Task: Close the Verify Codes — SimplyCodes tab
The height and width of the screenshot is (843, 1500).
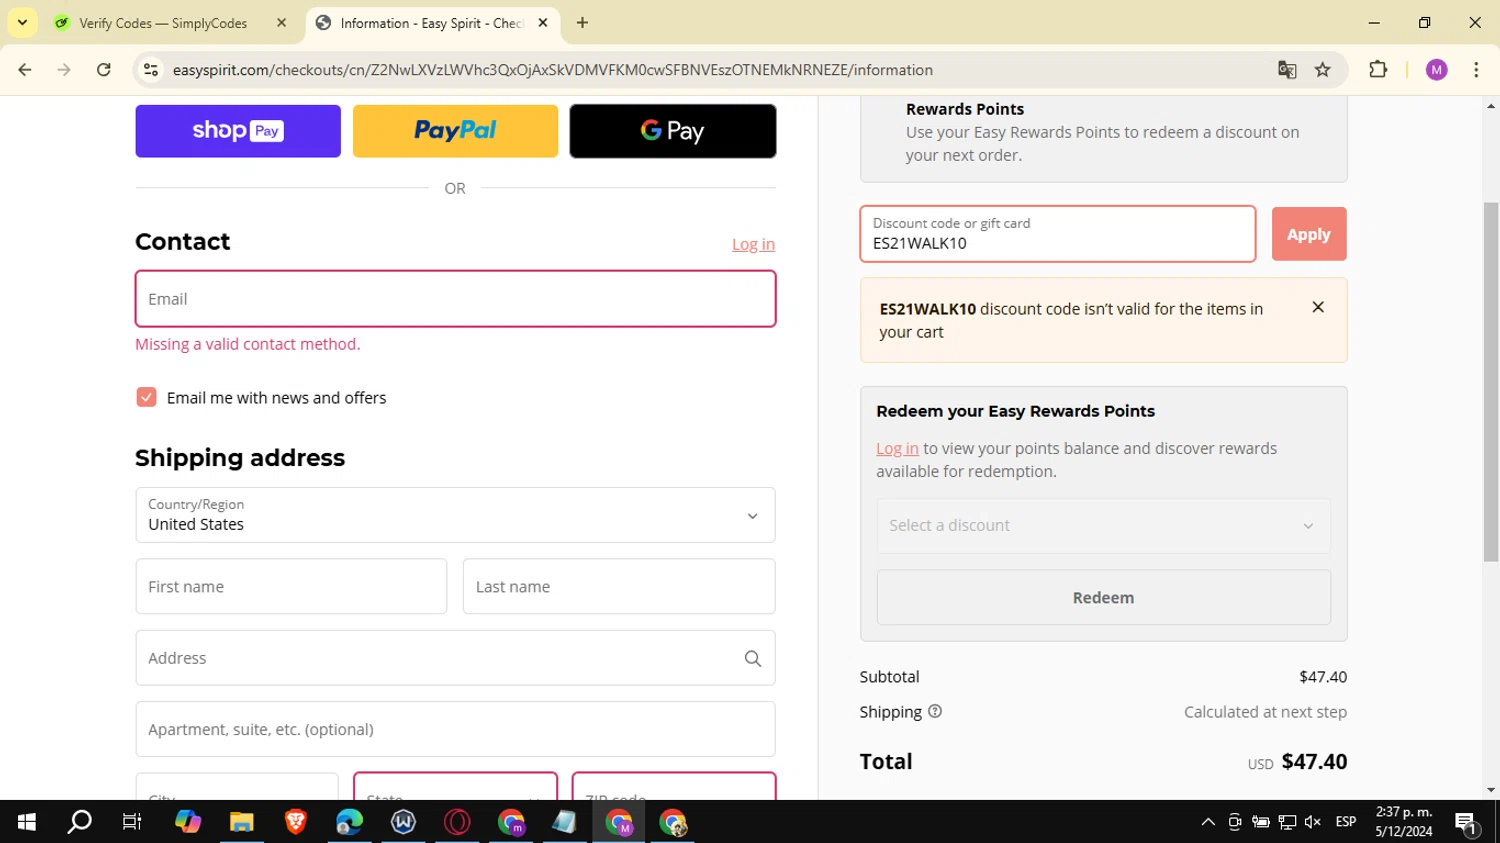Action: click(282, 22)
